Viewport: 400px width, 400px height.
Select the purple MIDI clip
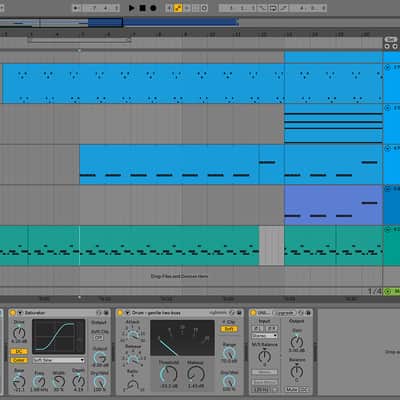(x=333, y=205)
